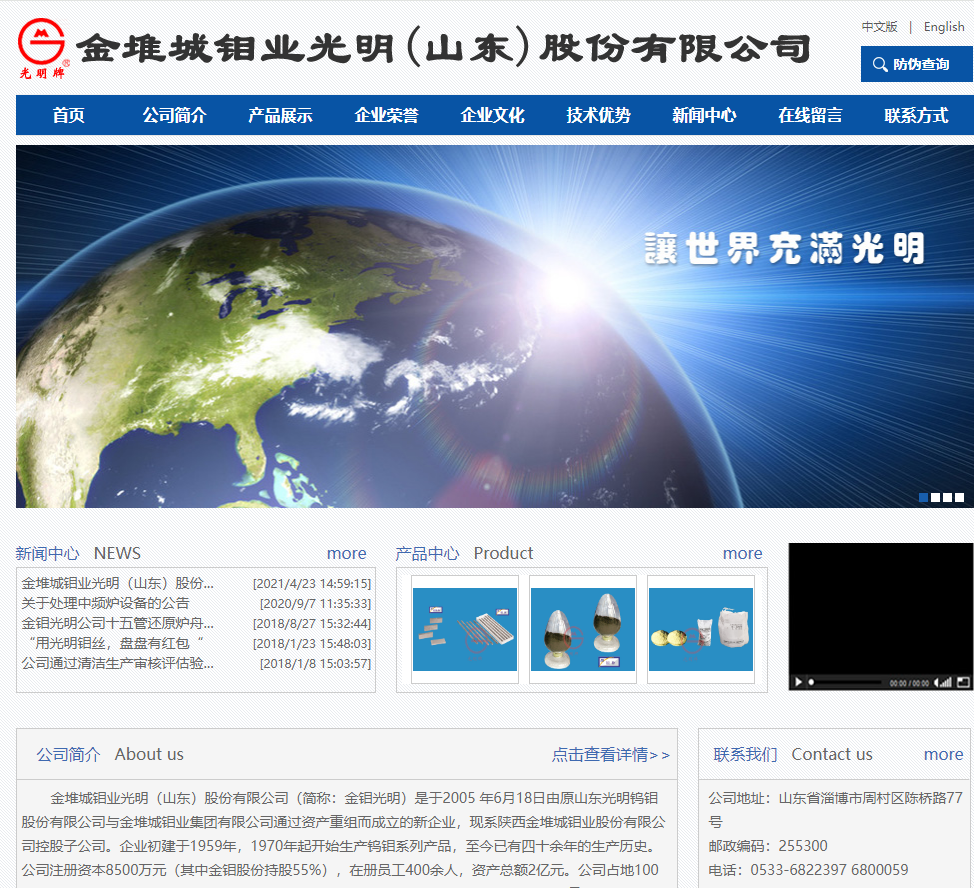Open the 首页 home menu
The width and height of the screenshot is (974, 888).
68,115
